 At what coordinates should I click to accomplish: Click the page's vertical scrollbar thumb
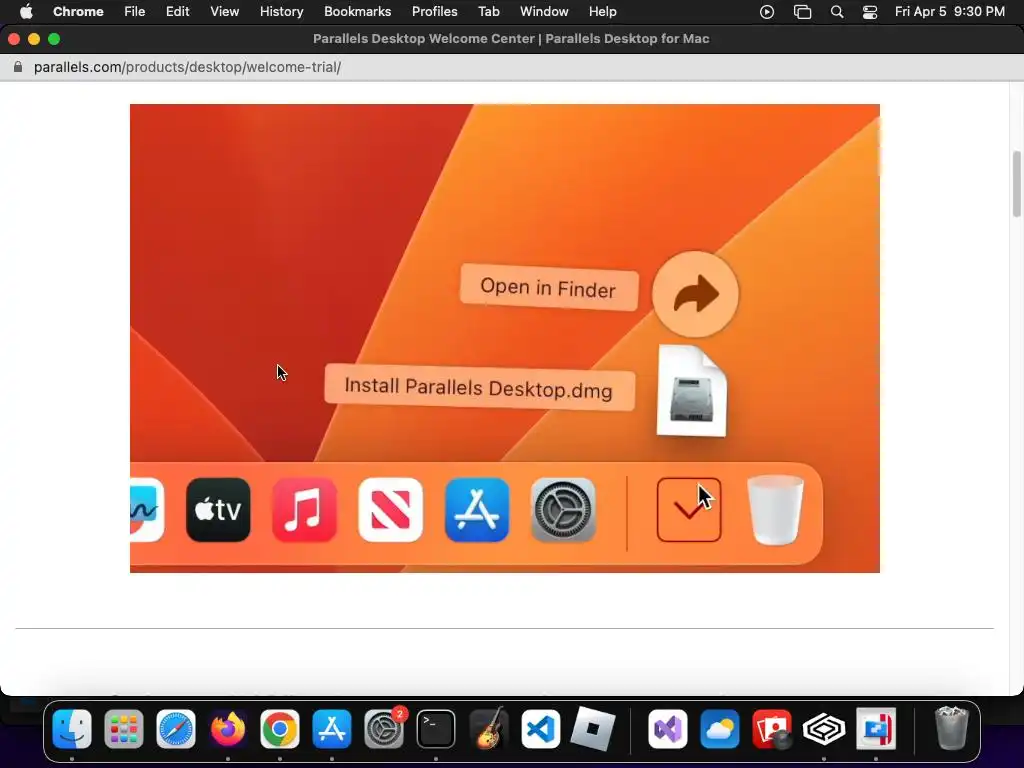tap(1016, 184)
